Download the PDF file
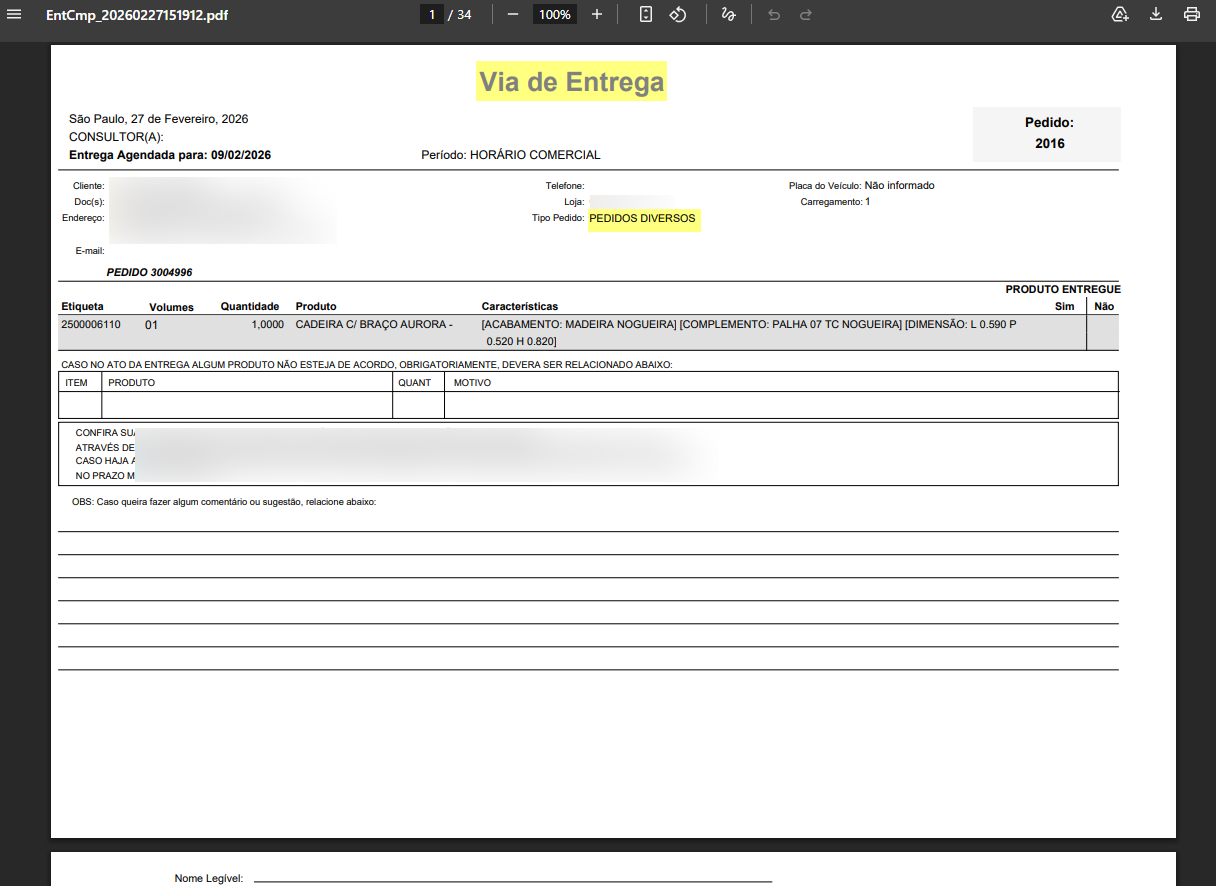The width and height of the screenshot is (1216, 886). click(1156, 15)
